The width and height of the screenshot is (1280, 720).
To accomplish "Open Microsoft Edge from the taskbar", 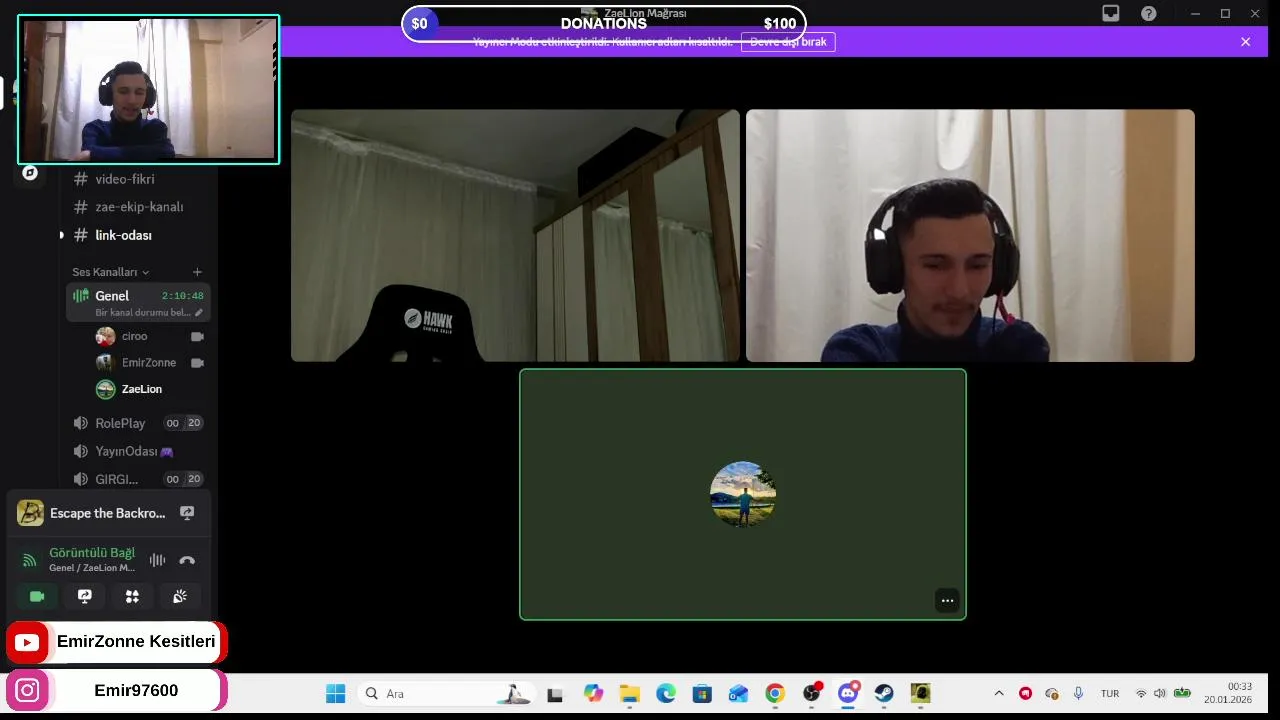I will coord(666,693).
